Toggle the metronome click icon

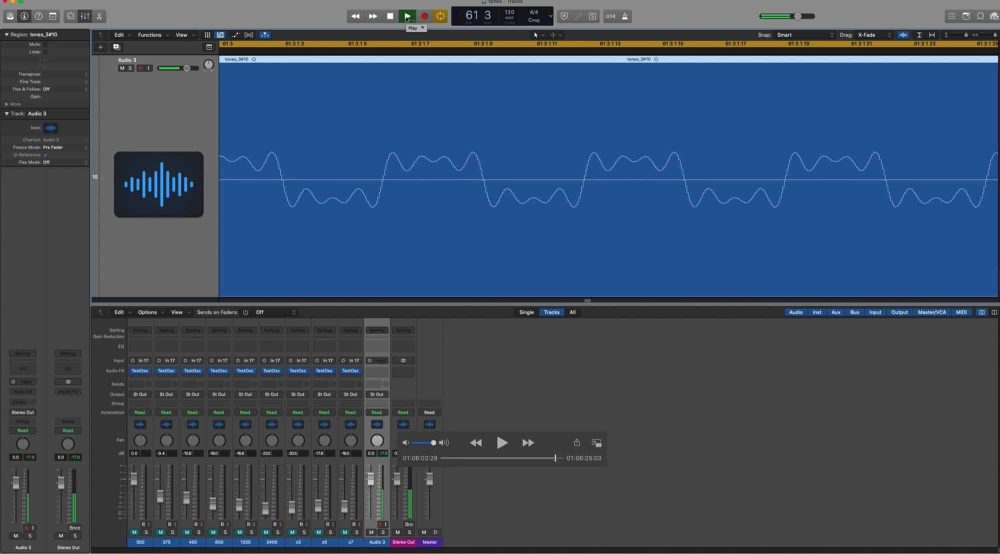coord(625,16)
